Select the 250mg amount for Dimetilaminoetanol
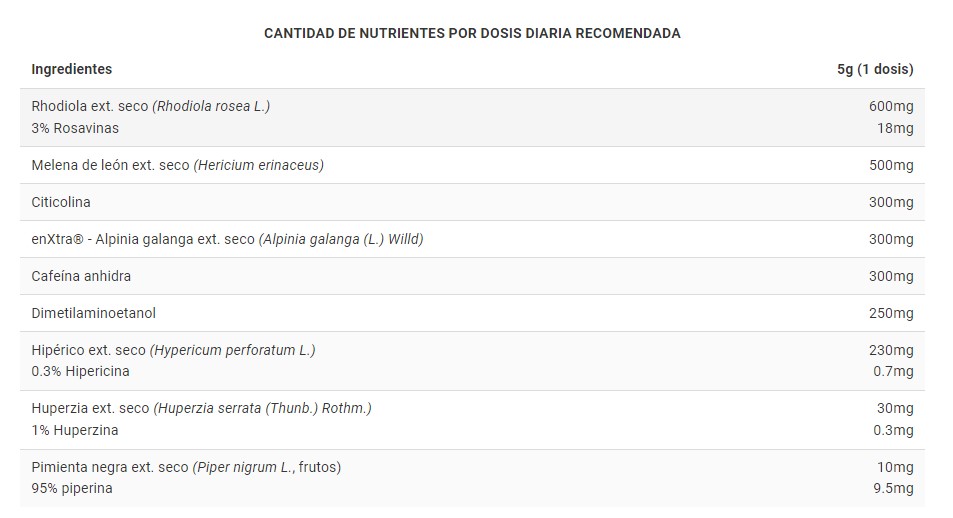 click(891, 313)
